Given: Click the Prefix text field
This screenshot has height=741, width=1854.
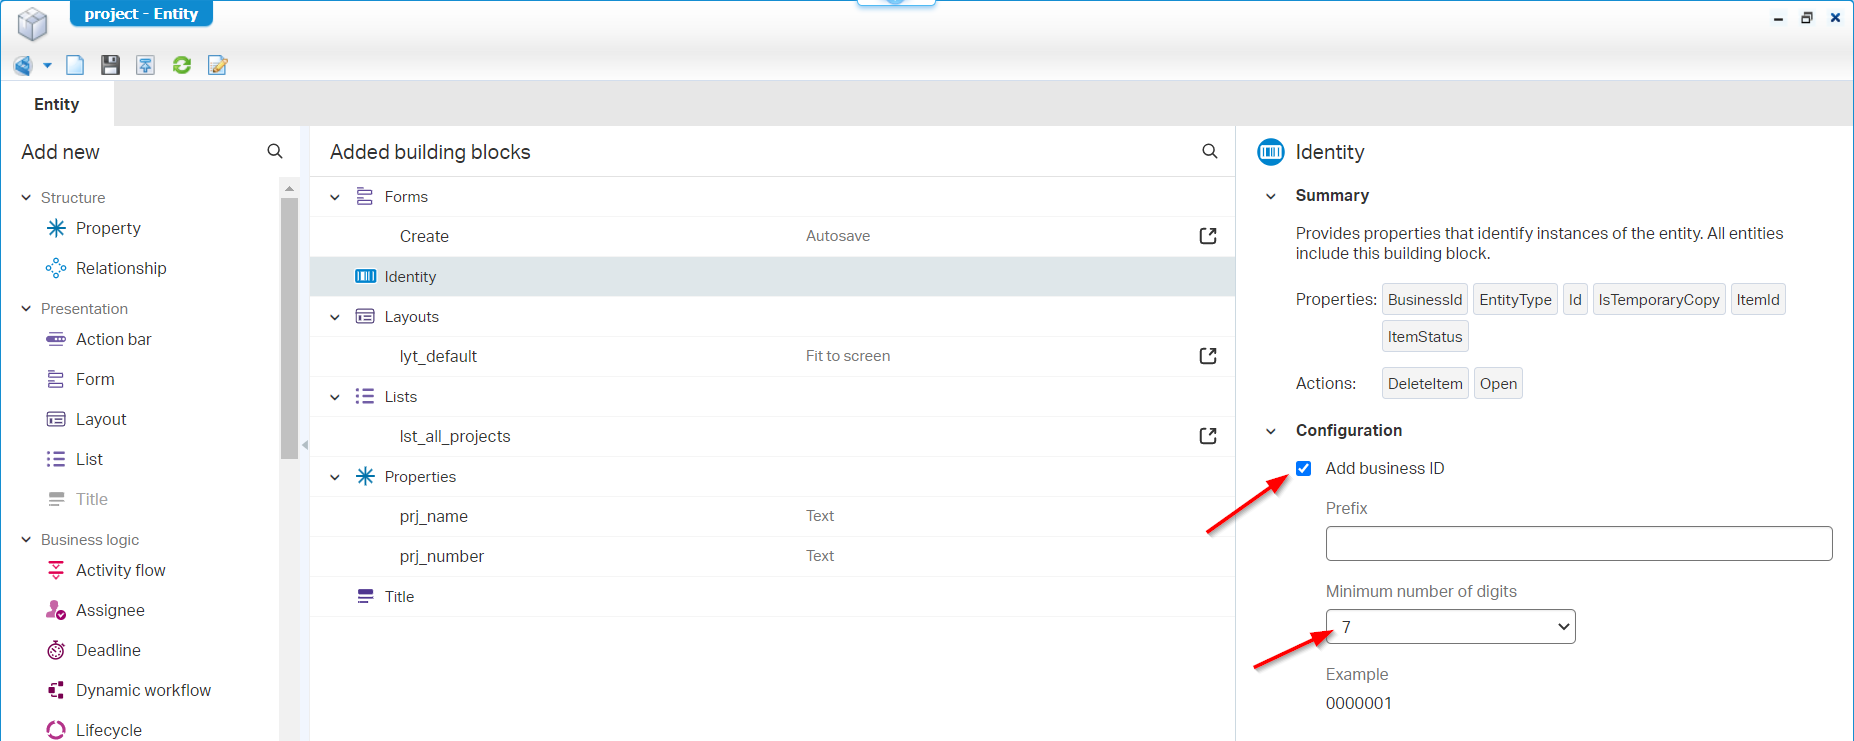Looking at the screenshot, I should 1578,544.
